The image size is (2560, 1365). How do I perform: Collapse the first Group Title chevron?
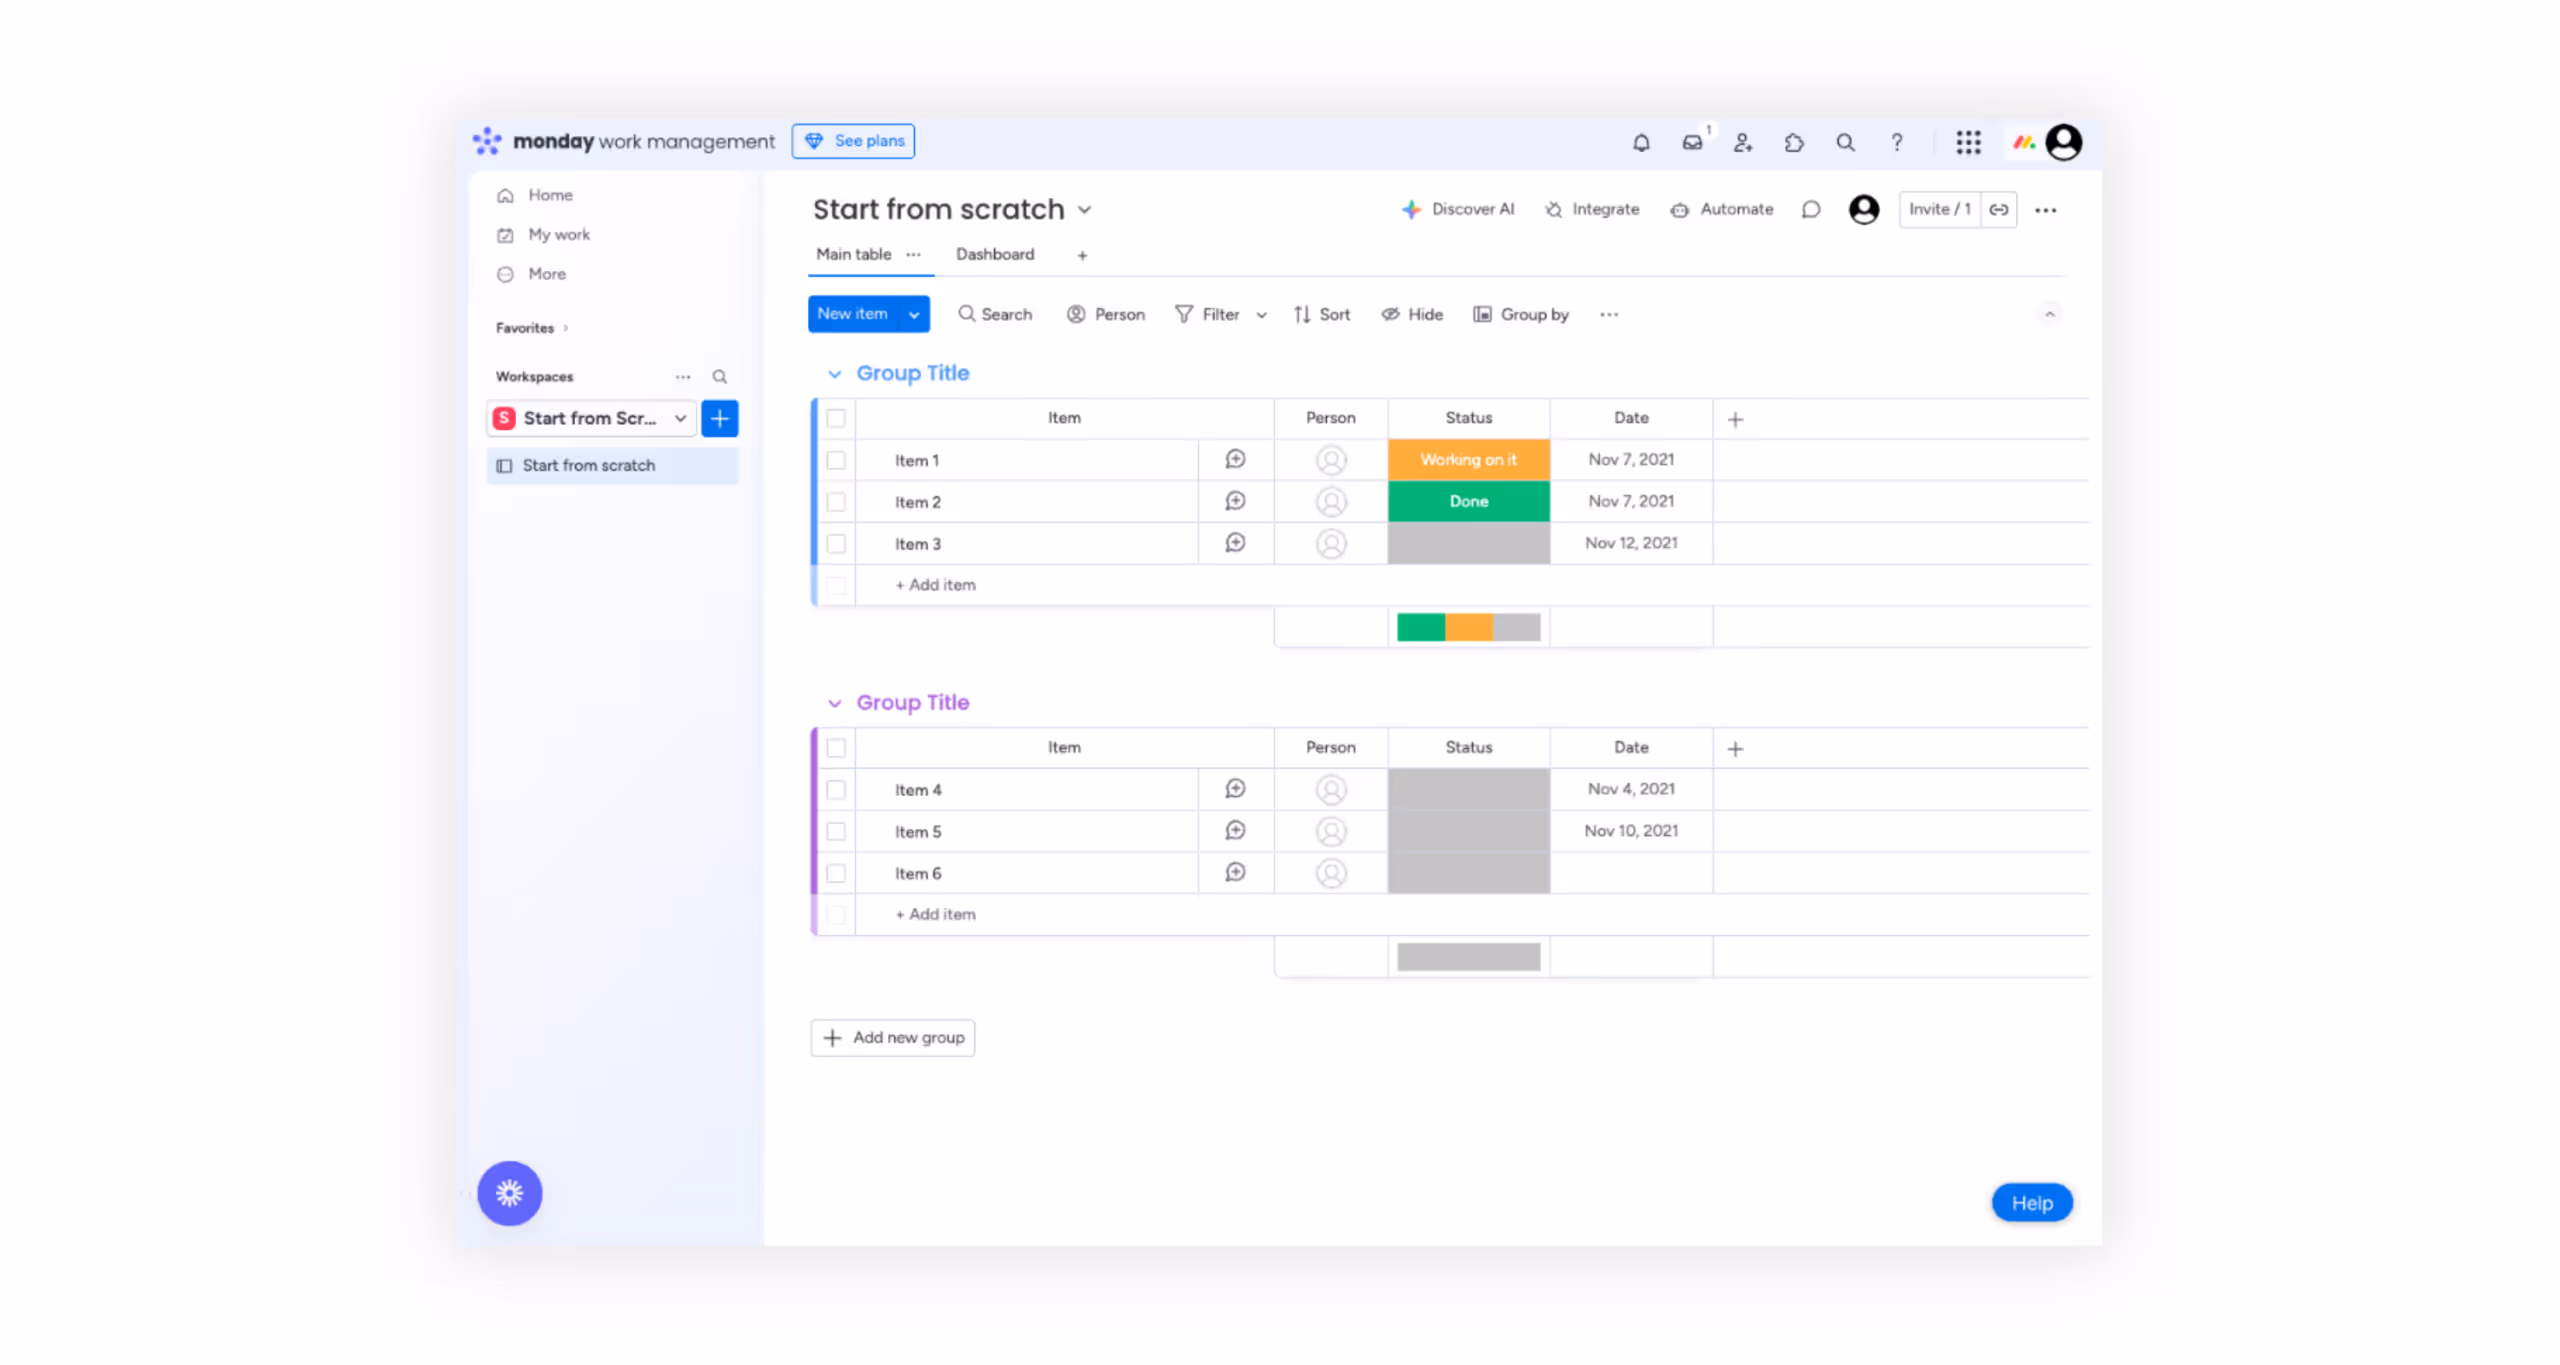pos(834,374)
